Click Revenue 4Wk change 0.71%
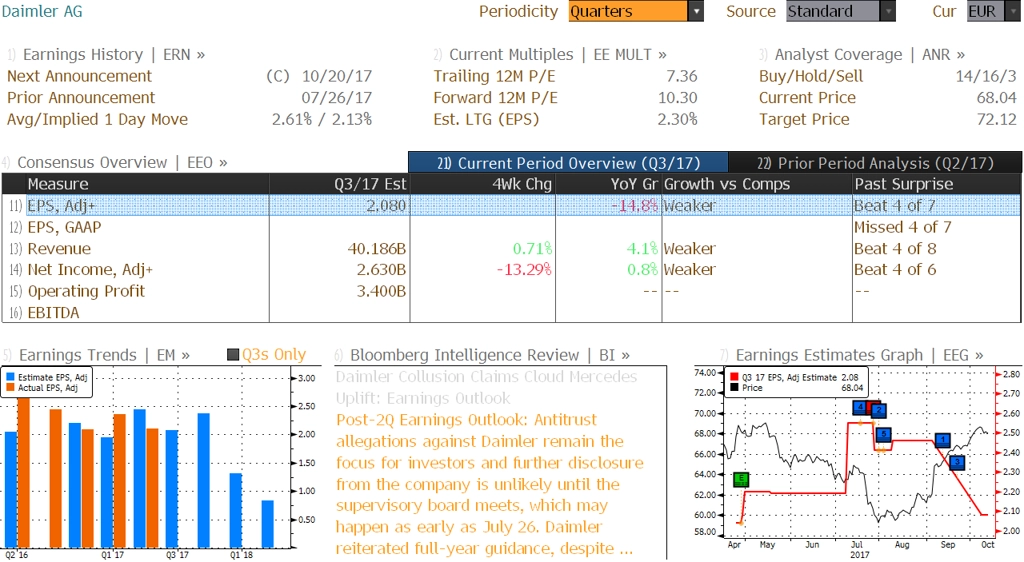 tap(532, 249)
